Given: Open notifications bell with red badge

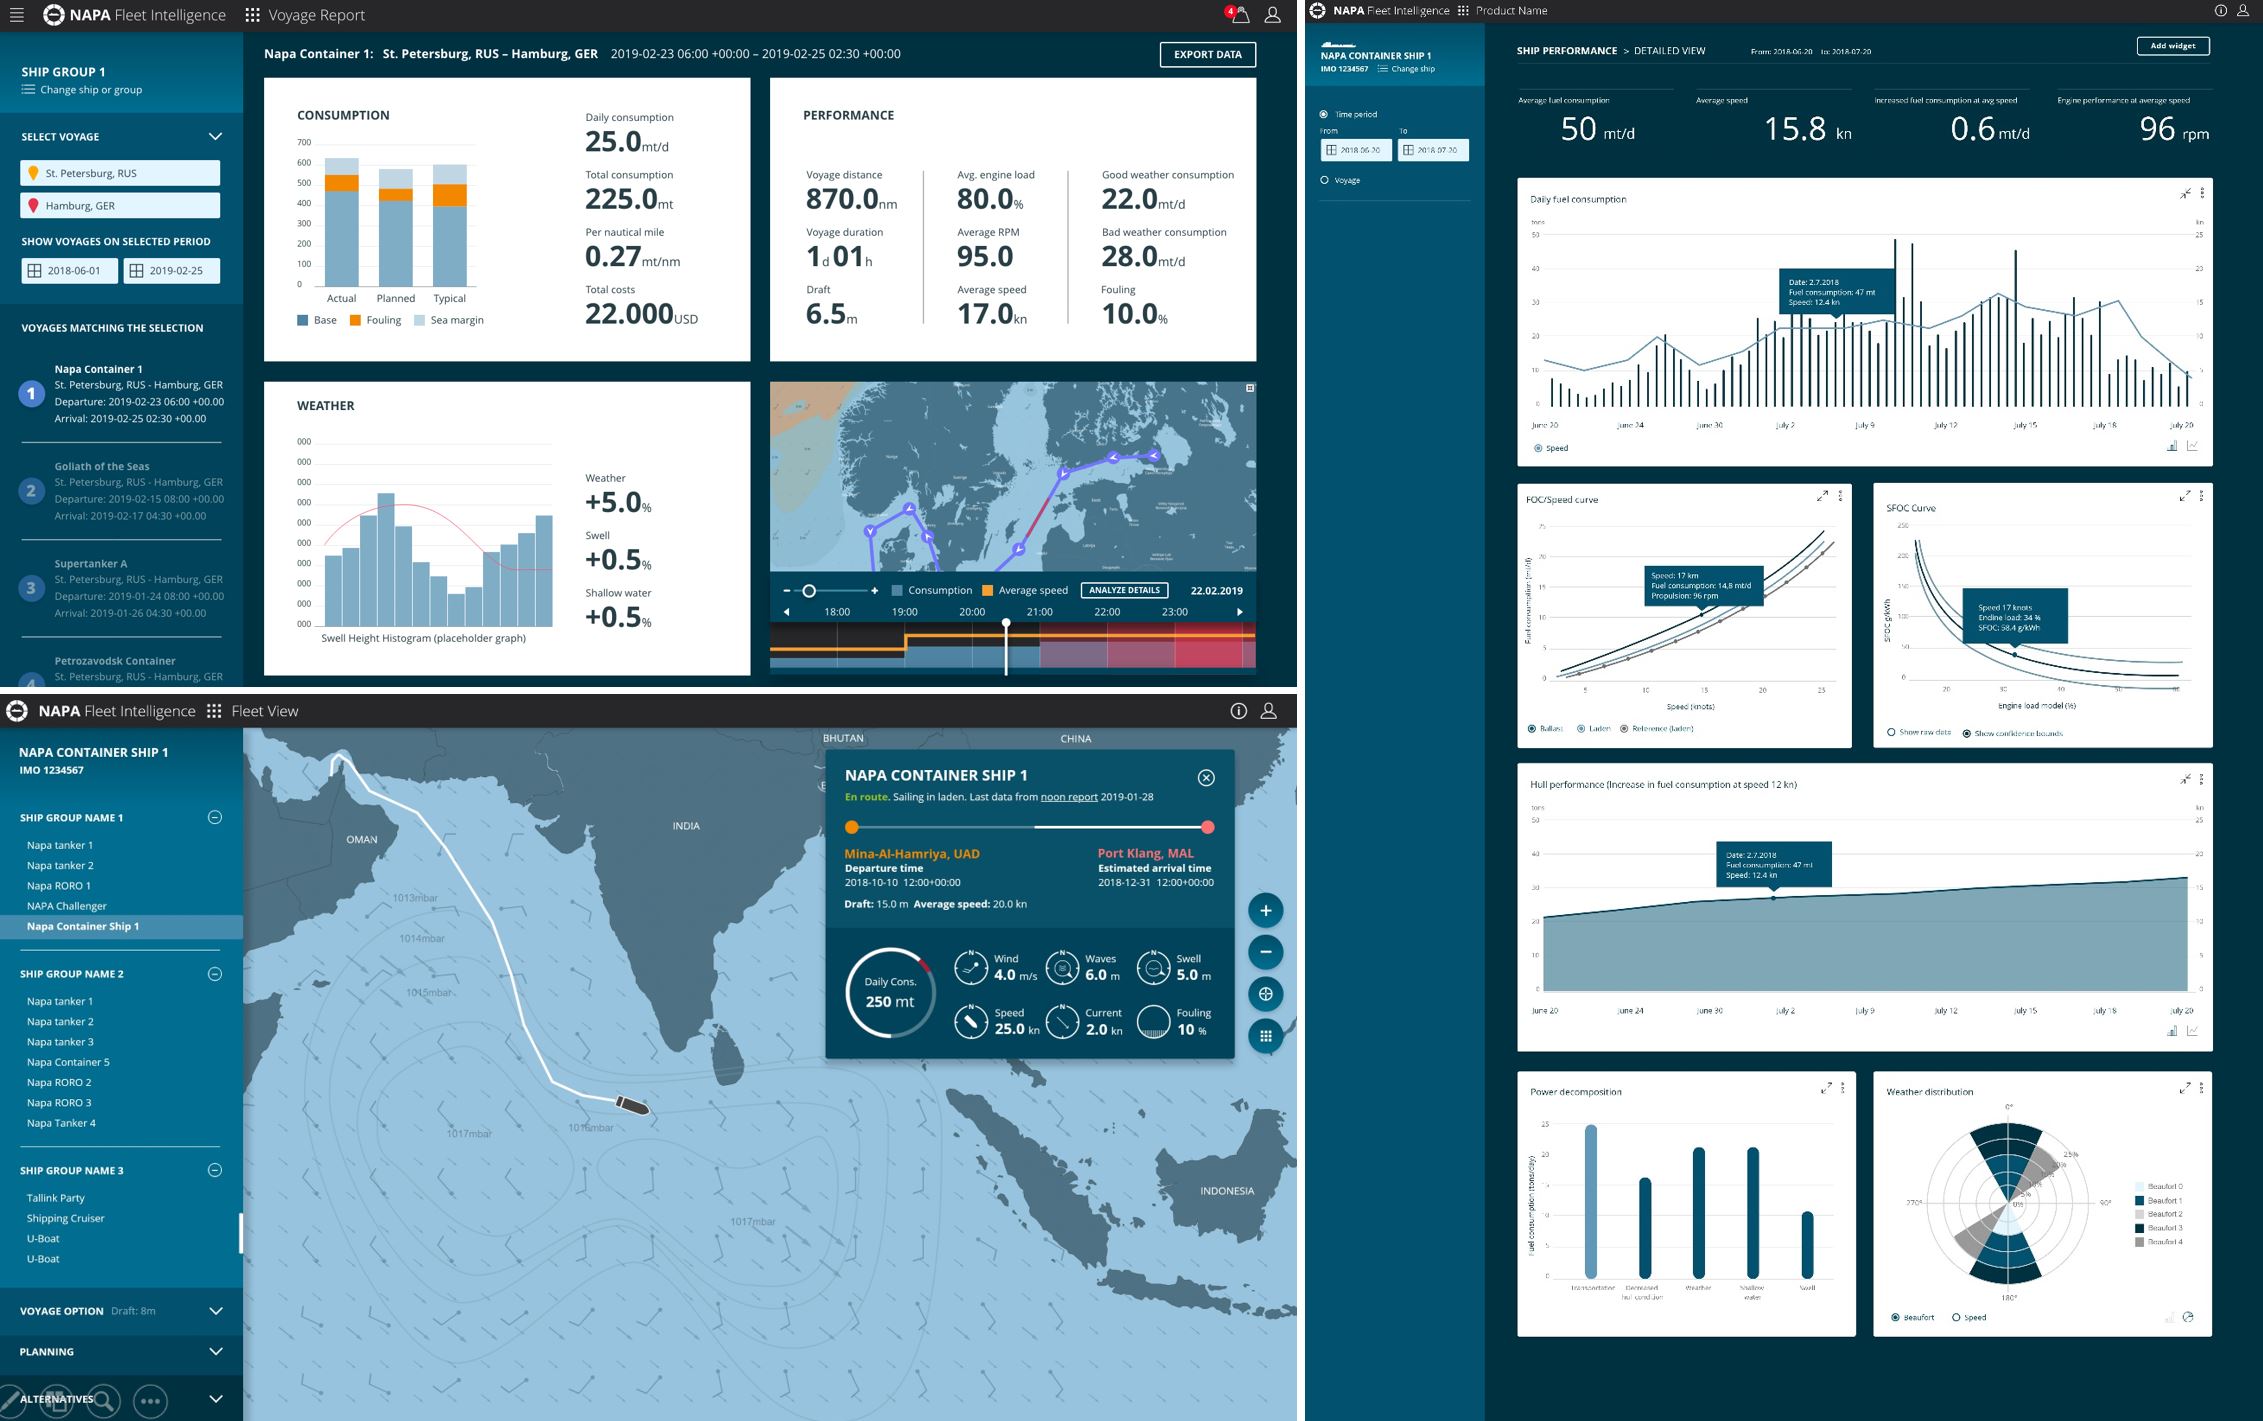Looking at the screenshot, I should pyautogui.click(x=1238, y=15).
